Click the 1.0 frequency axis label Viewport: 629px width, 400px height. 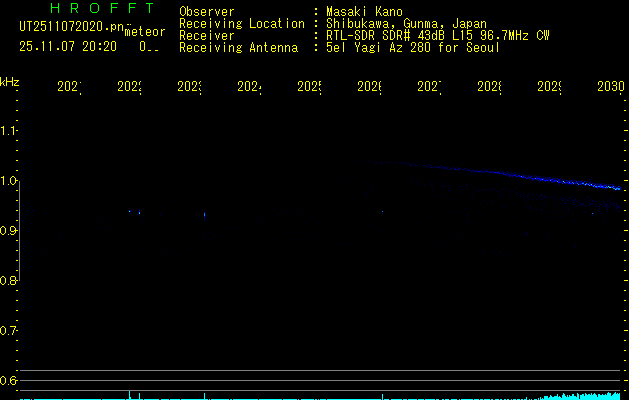(8, 181)
